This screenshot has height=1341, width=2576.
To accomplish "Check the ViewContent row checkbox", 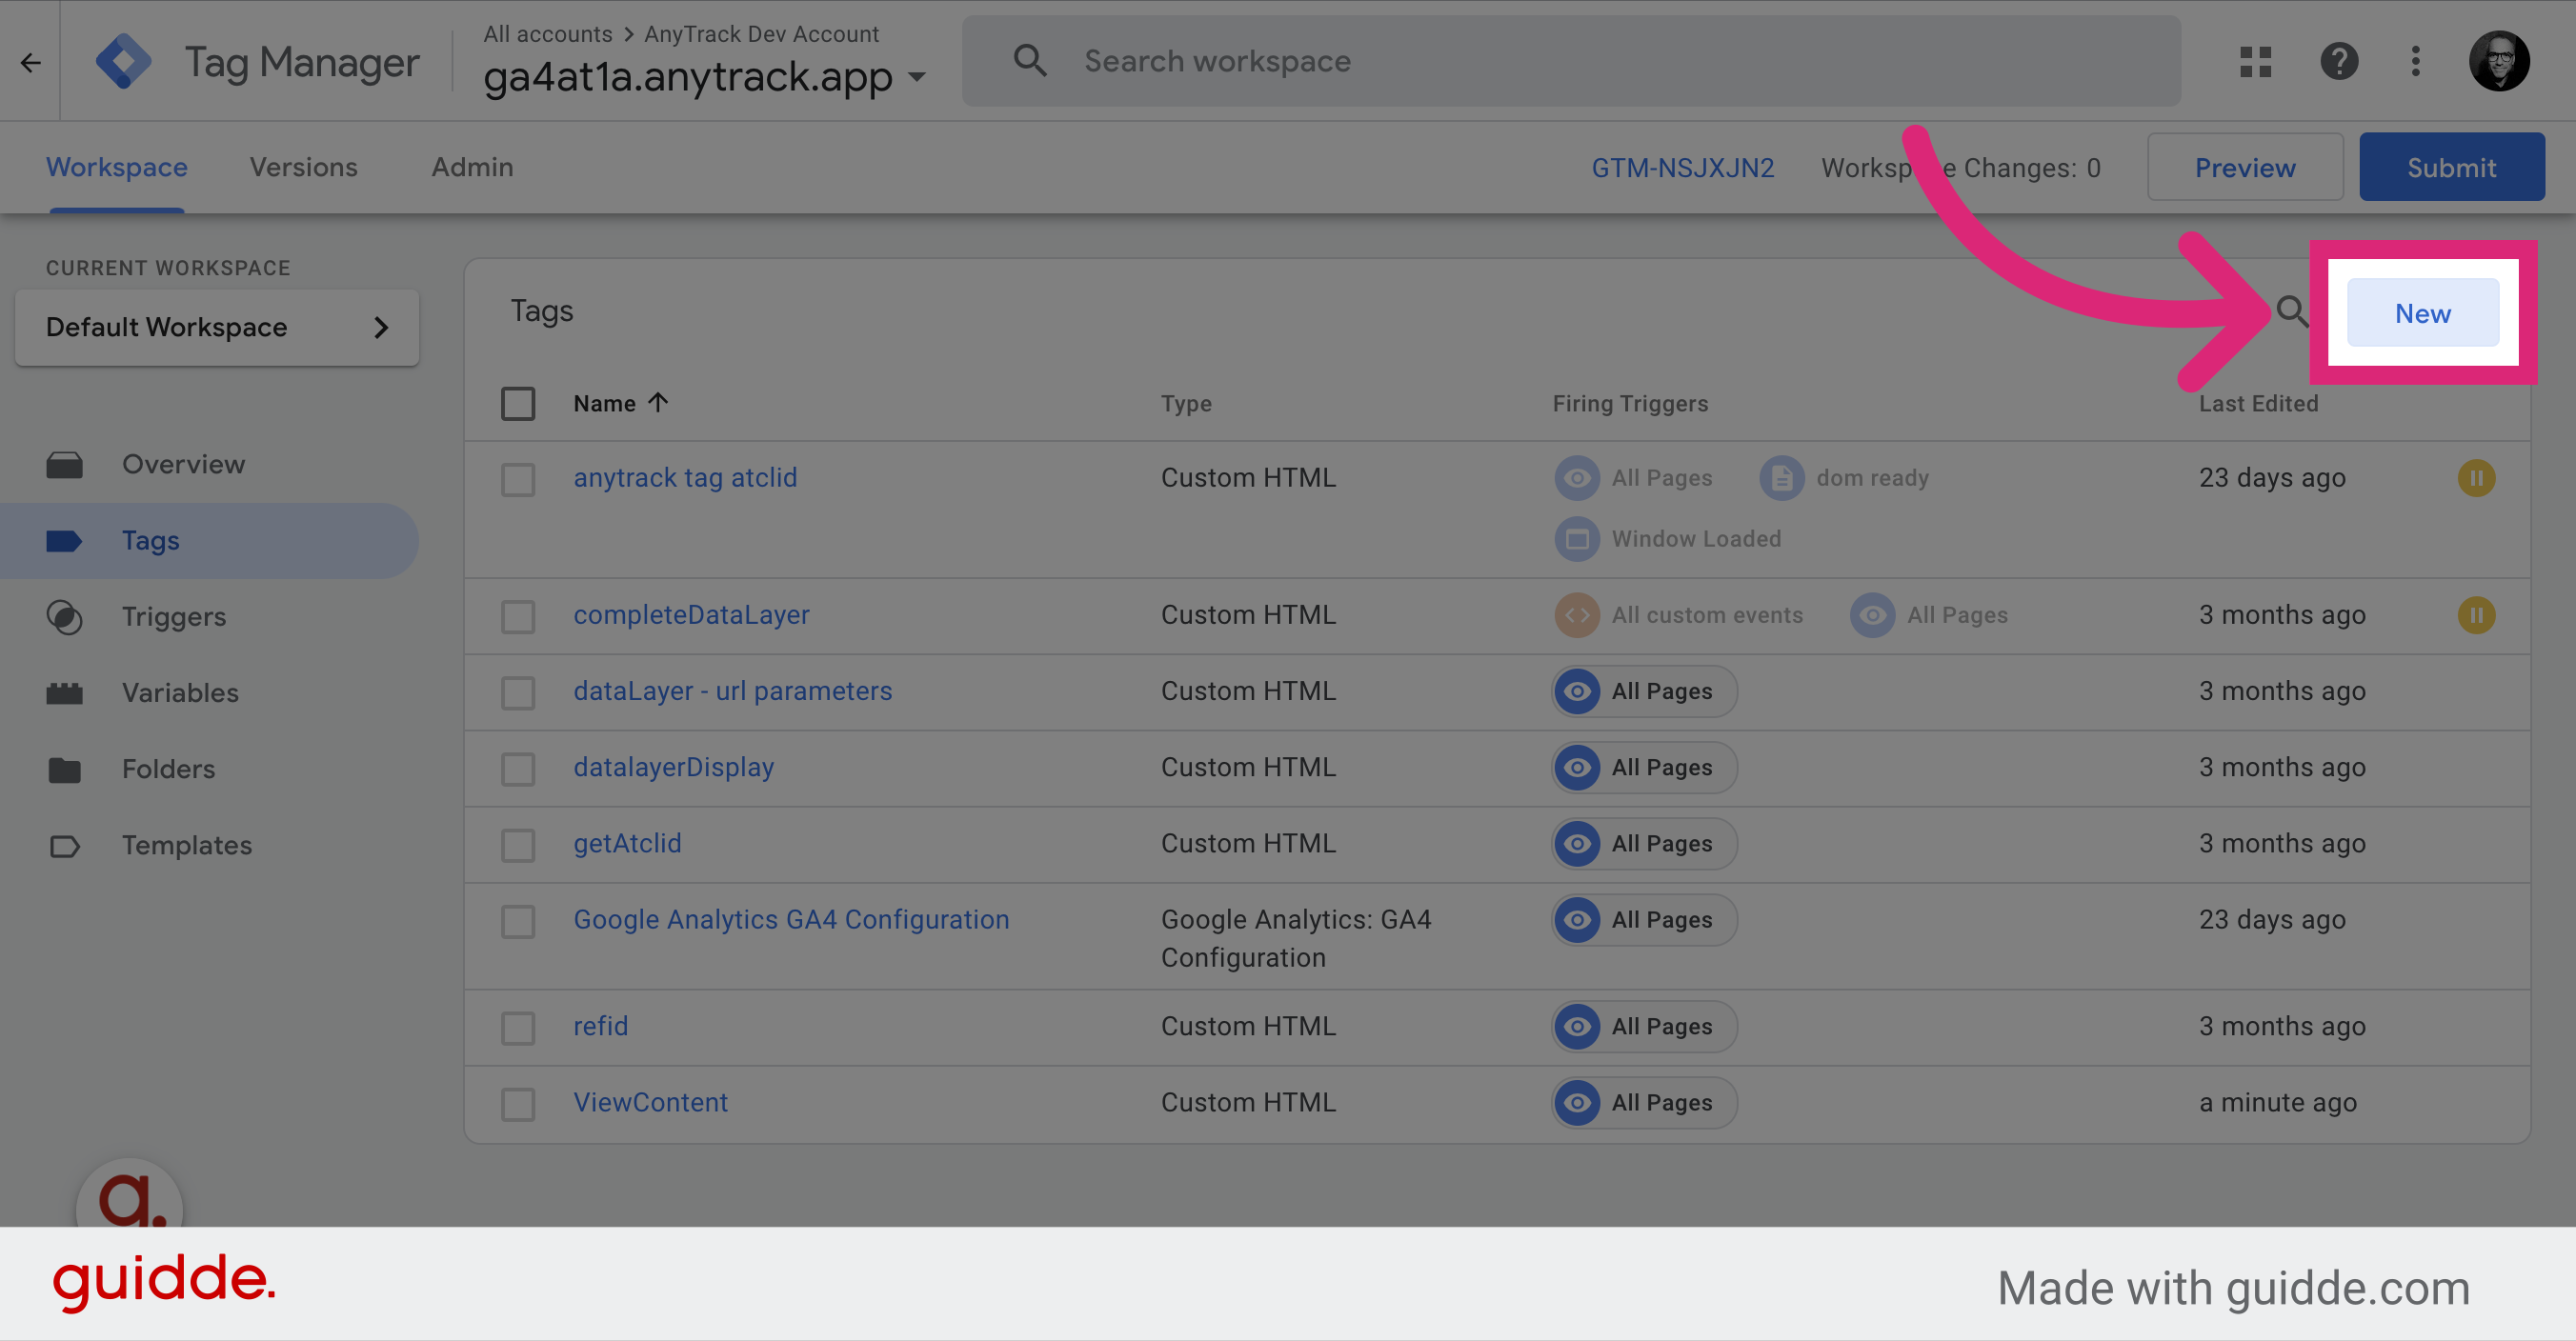I will 518,1104.
